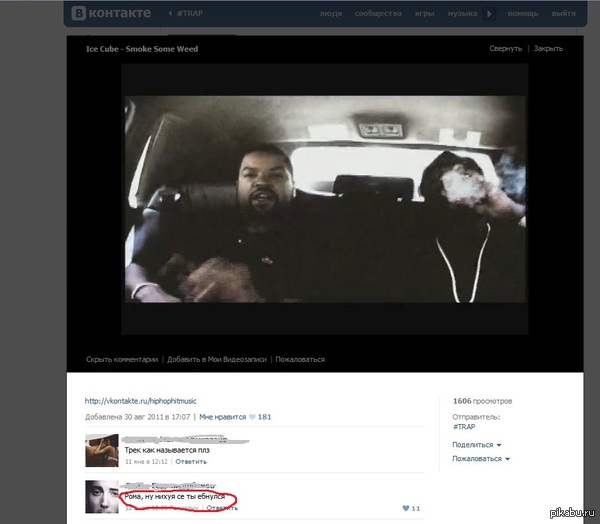Expand the sidebar Пожаловаться dropdown
600x524 pixels.
[481, 459]
